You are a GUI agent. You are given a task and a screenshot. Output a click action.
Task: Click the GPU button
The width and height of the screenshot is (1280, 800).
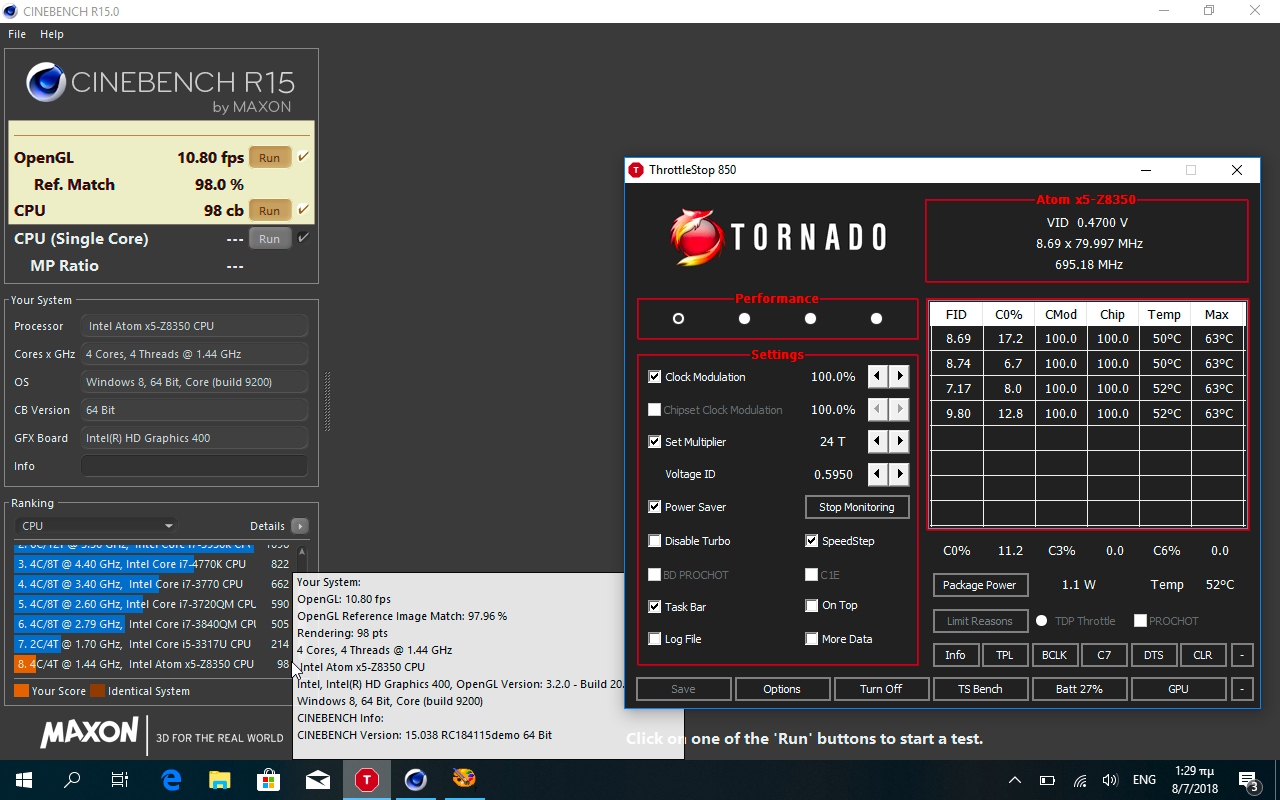coord(1178,689)
